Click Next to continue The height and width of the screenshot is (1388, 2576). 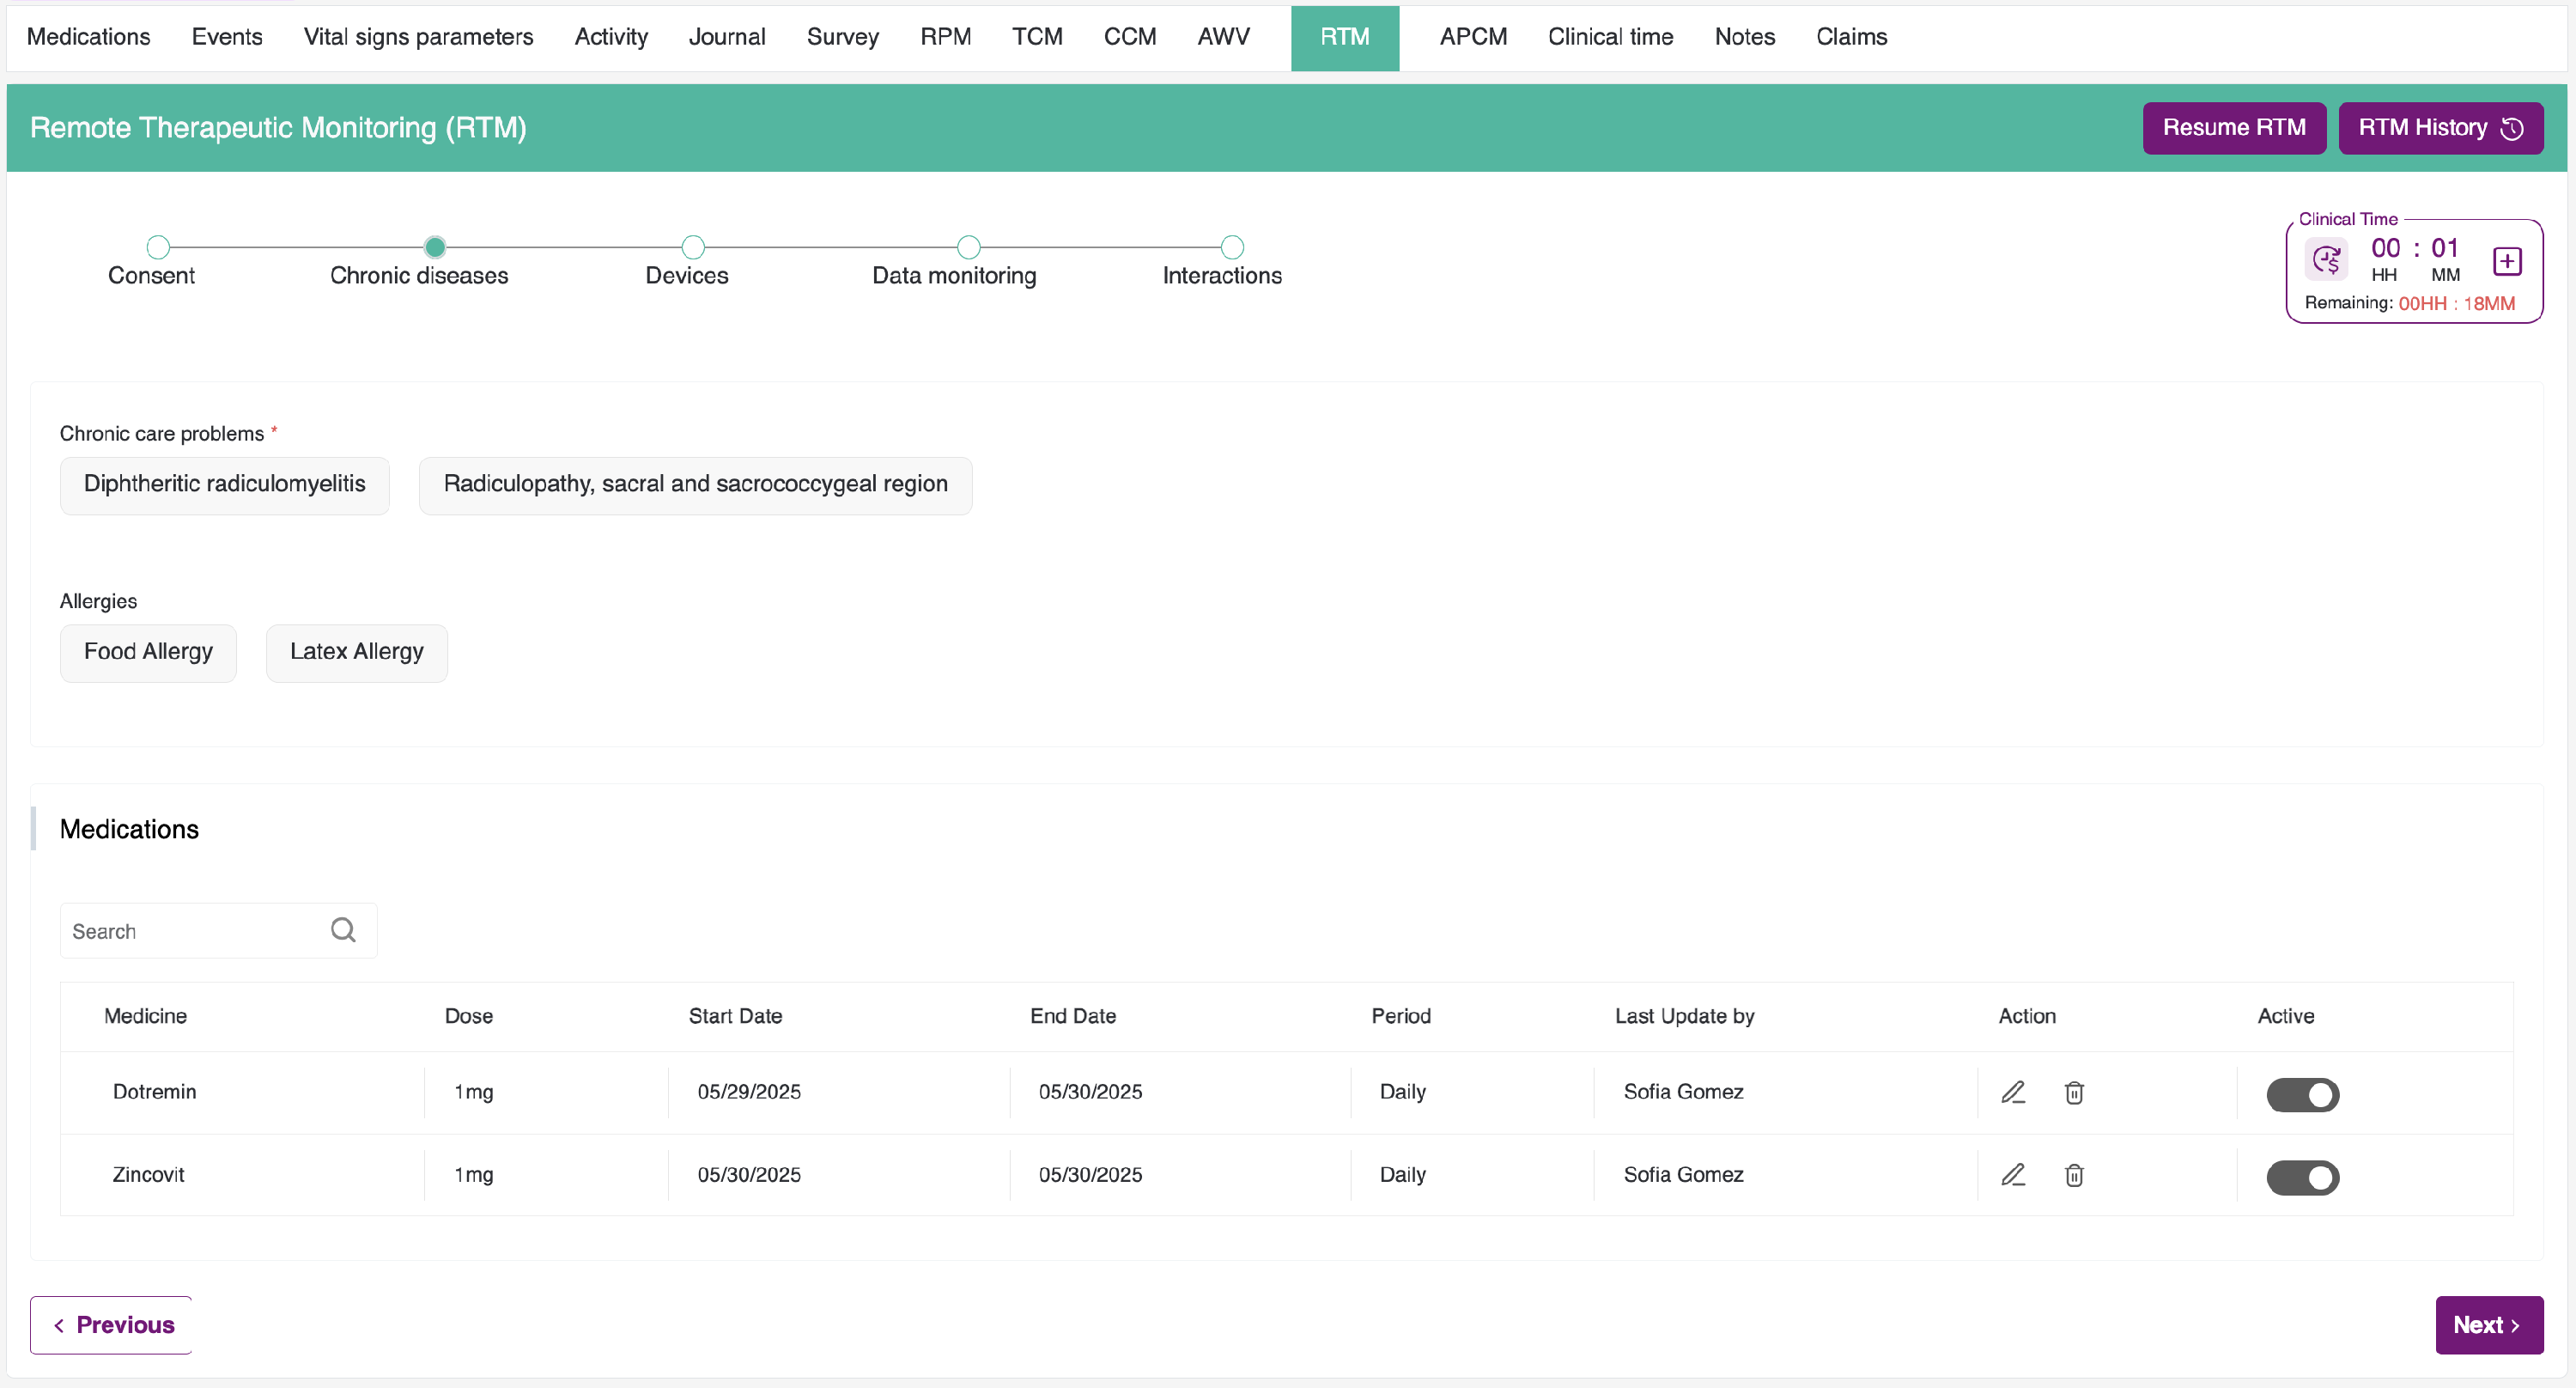pos(2488,1325)
